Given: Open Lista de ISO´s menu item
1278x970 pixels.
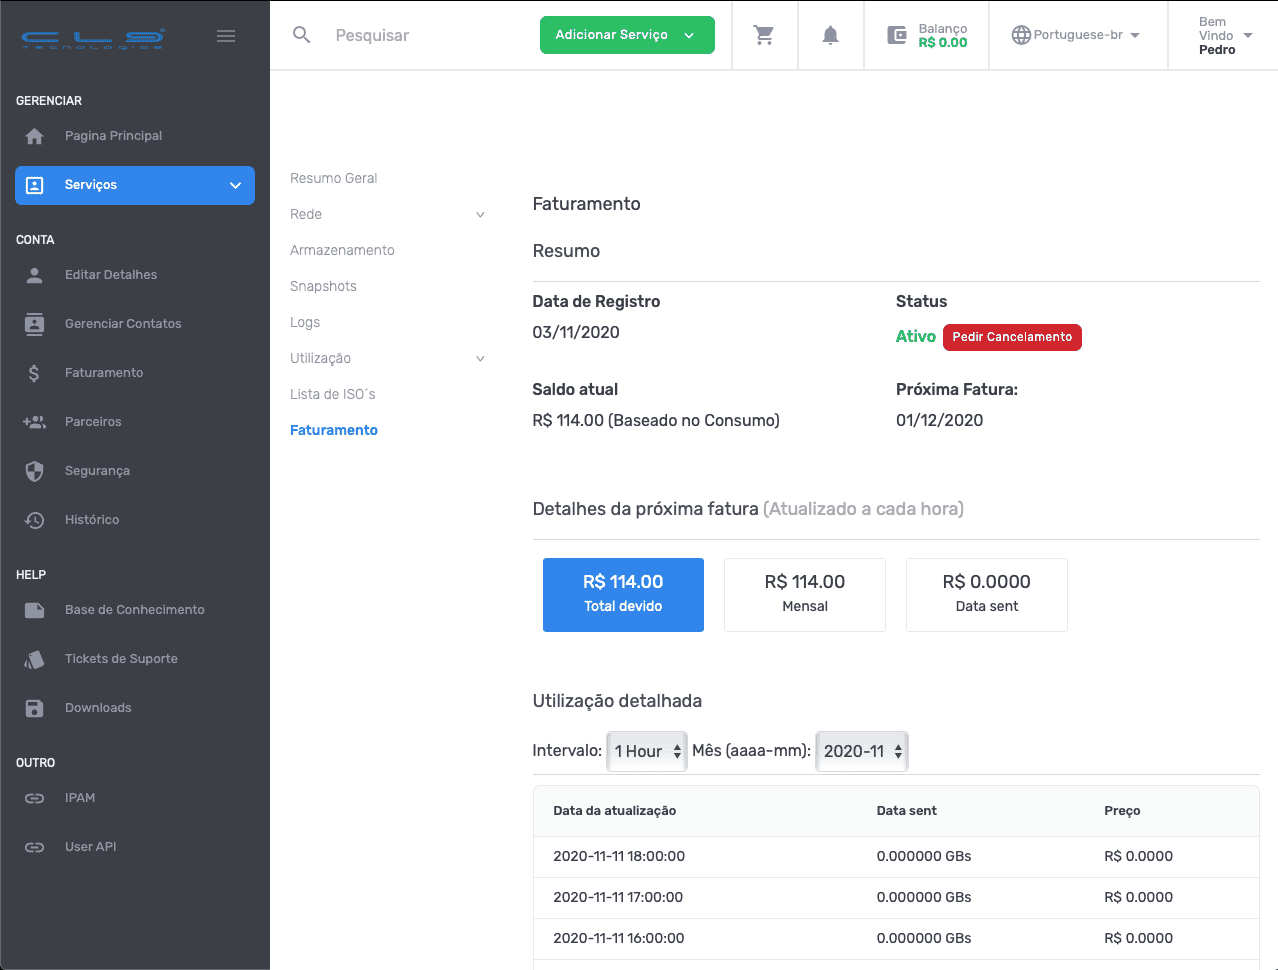Looking at the screenshot, I should coord(333,394).
